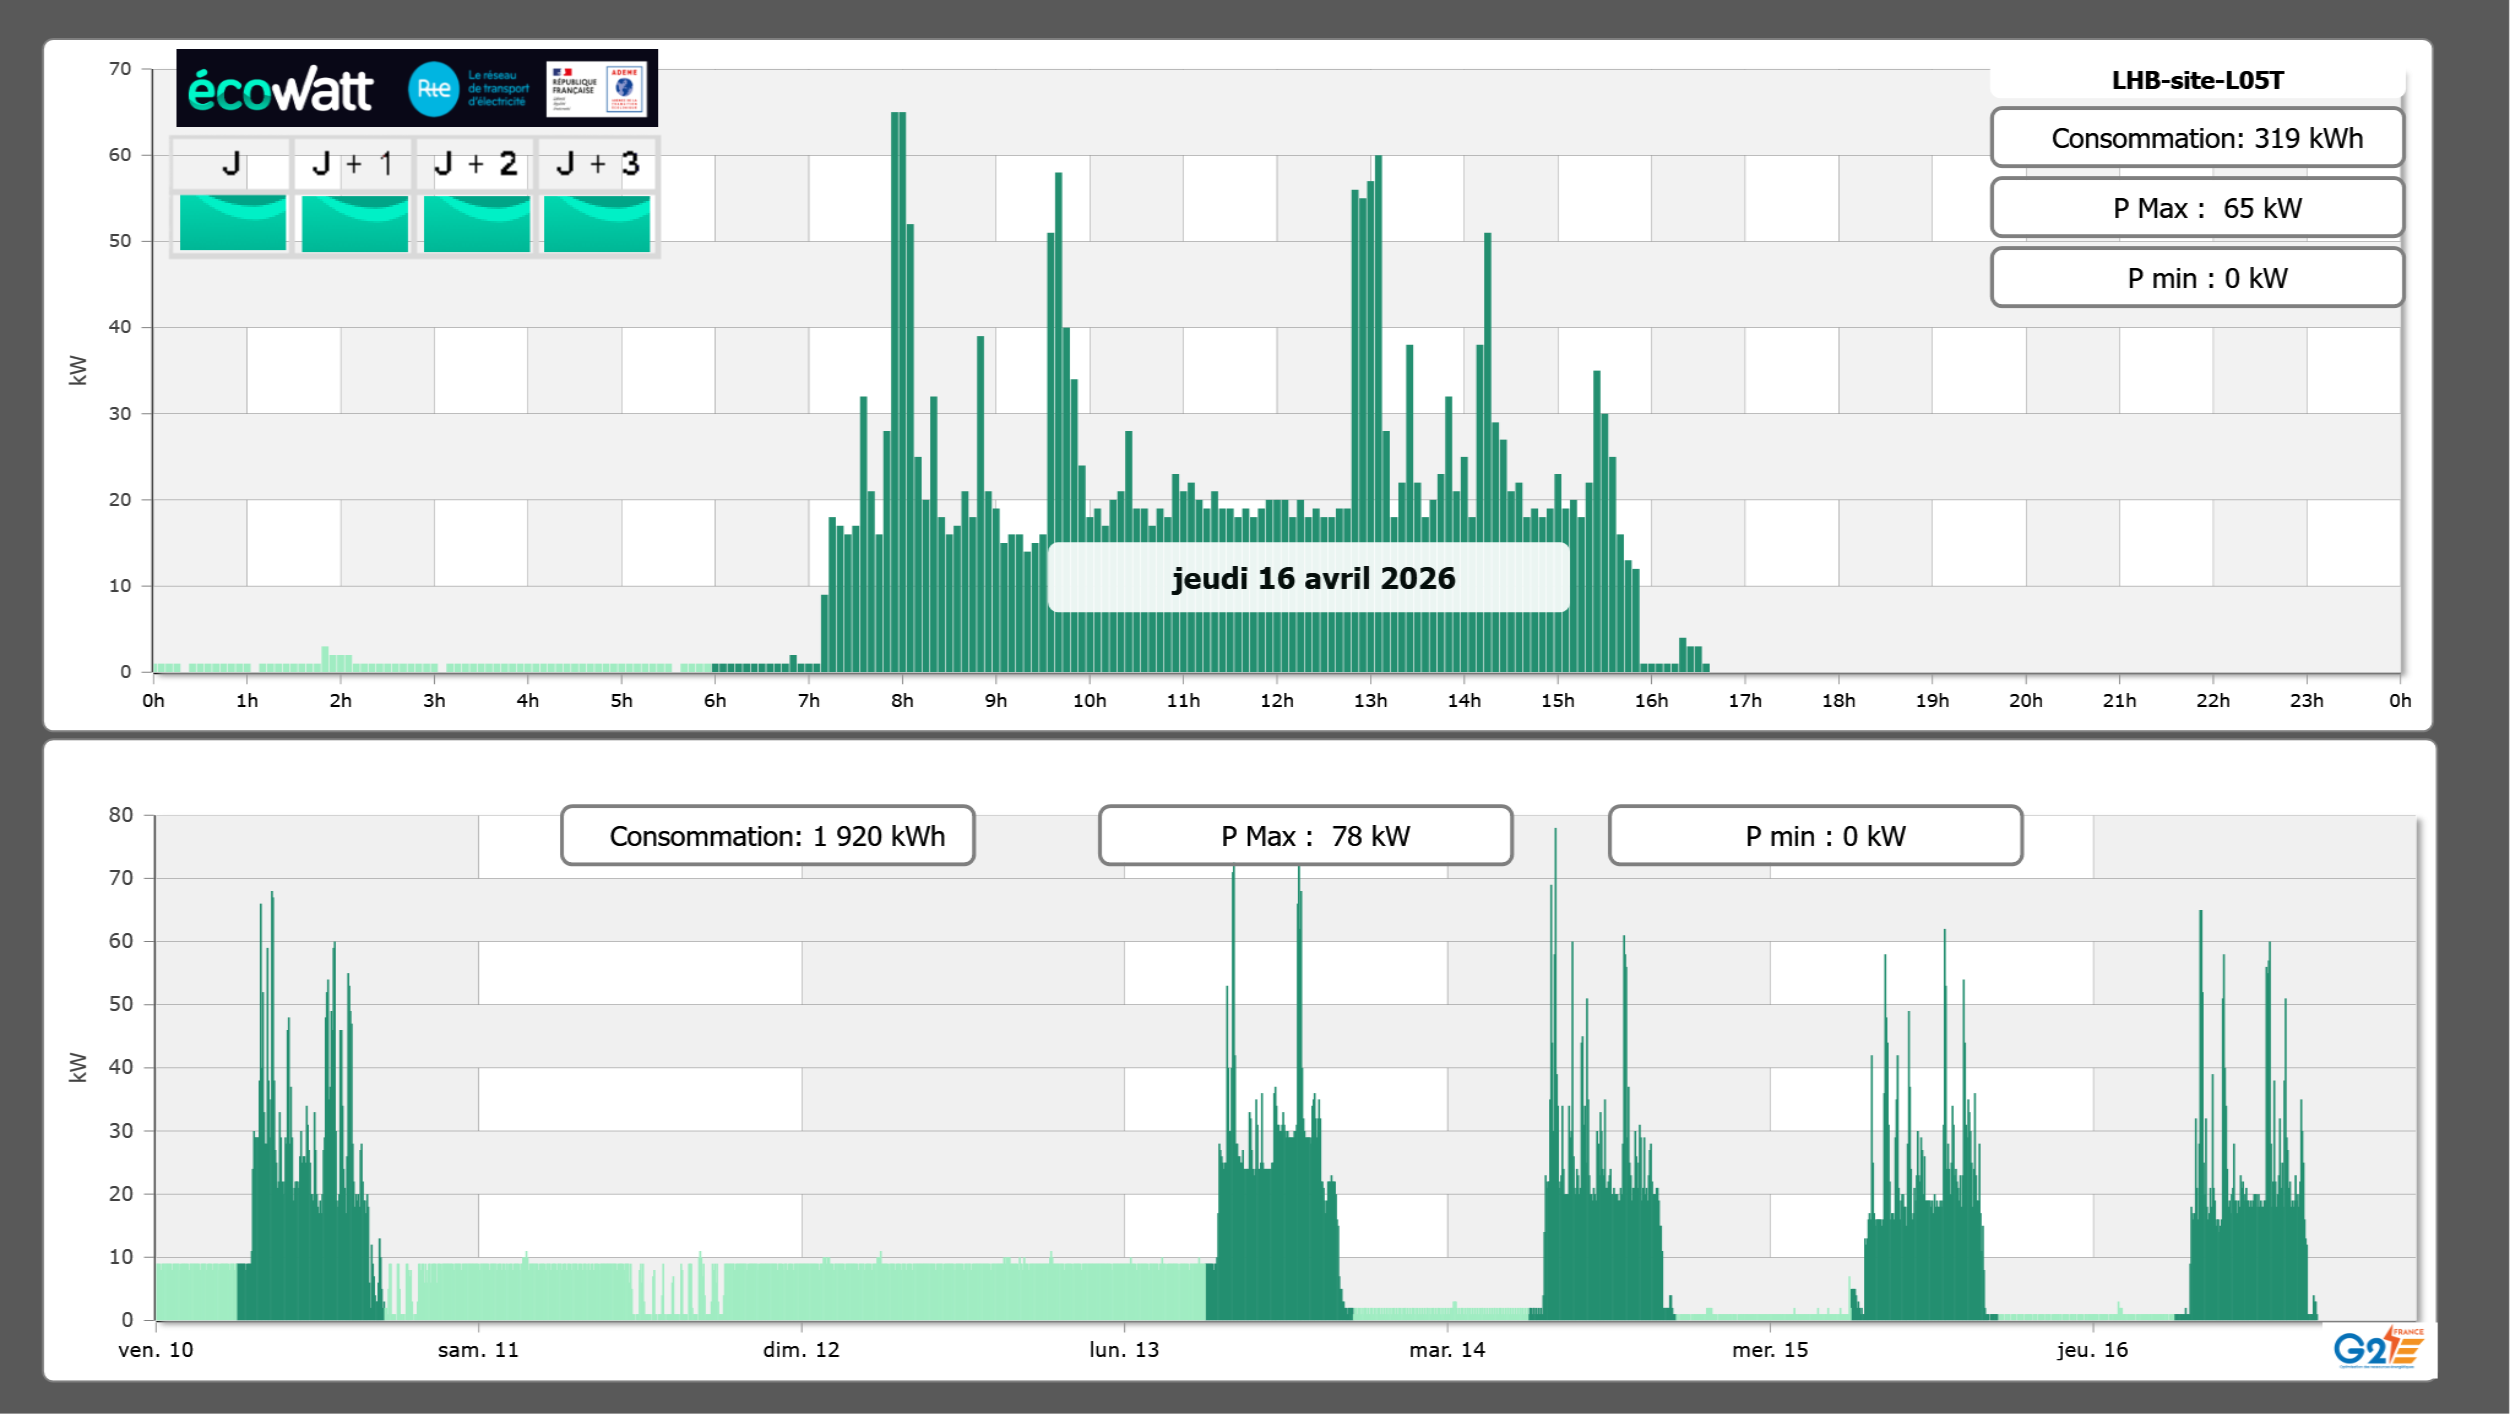Click the J + 3 header label
The height and width of the screenshot is (1415, 2511).
coord(597,164)
